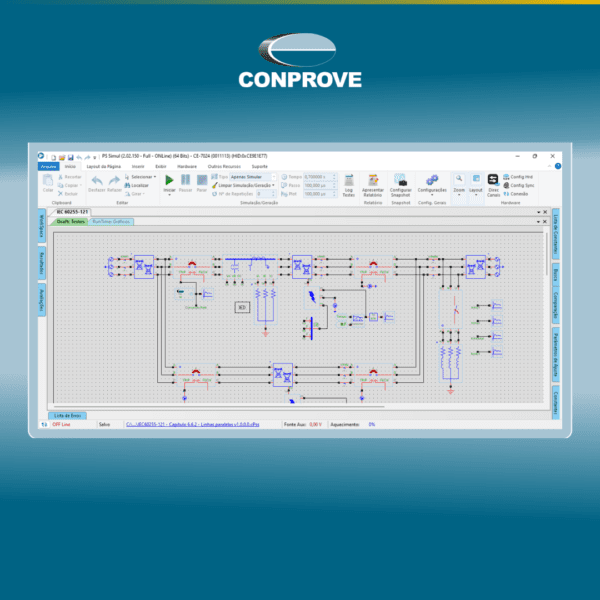Expand the Configurações dropdown
The height and width of the screenshot is (600, 600).
click(432, 195)
